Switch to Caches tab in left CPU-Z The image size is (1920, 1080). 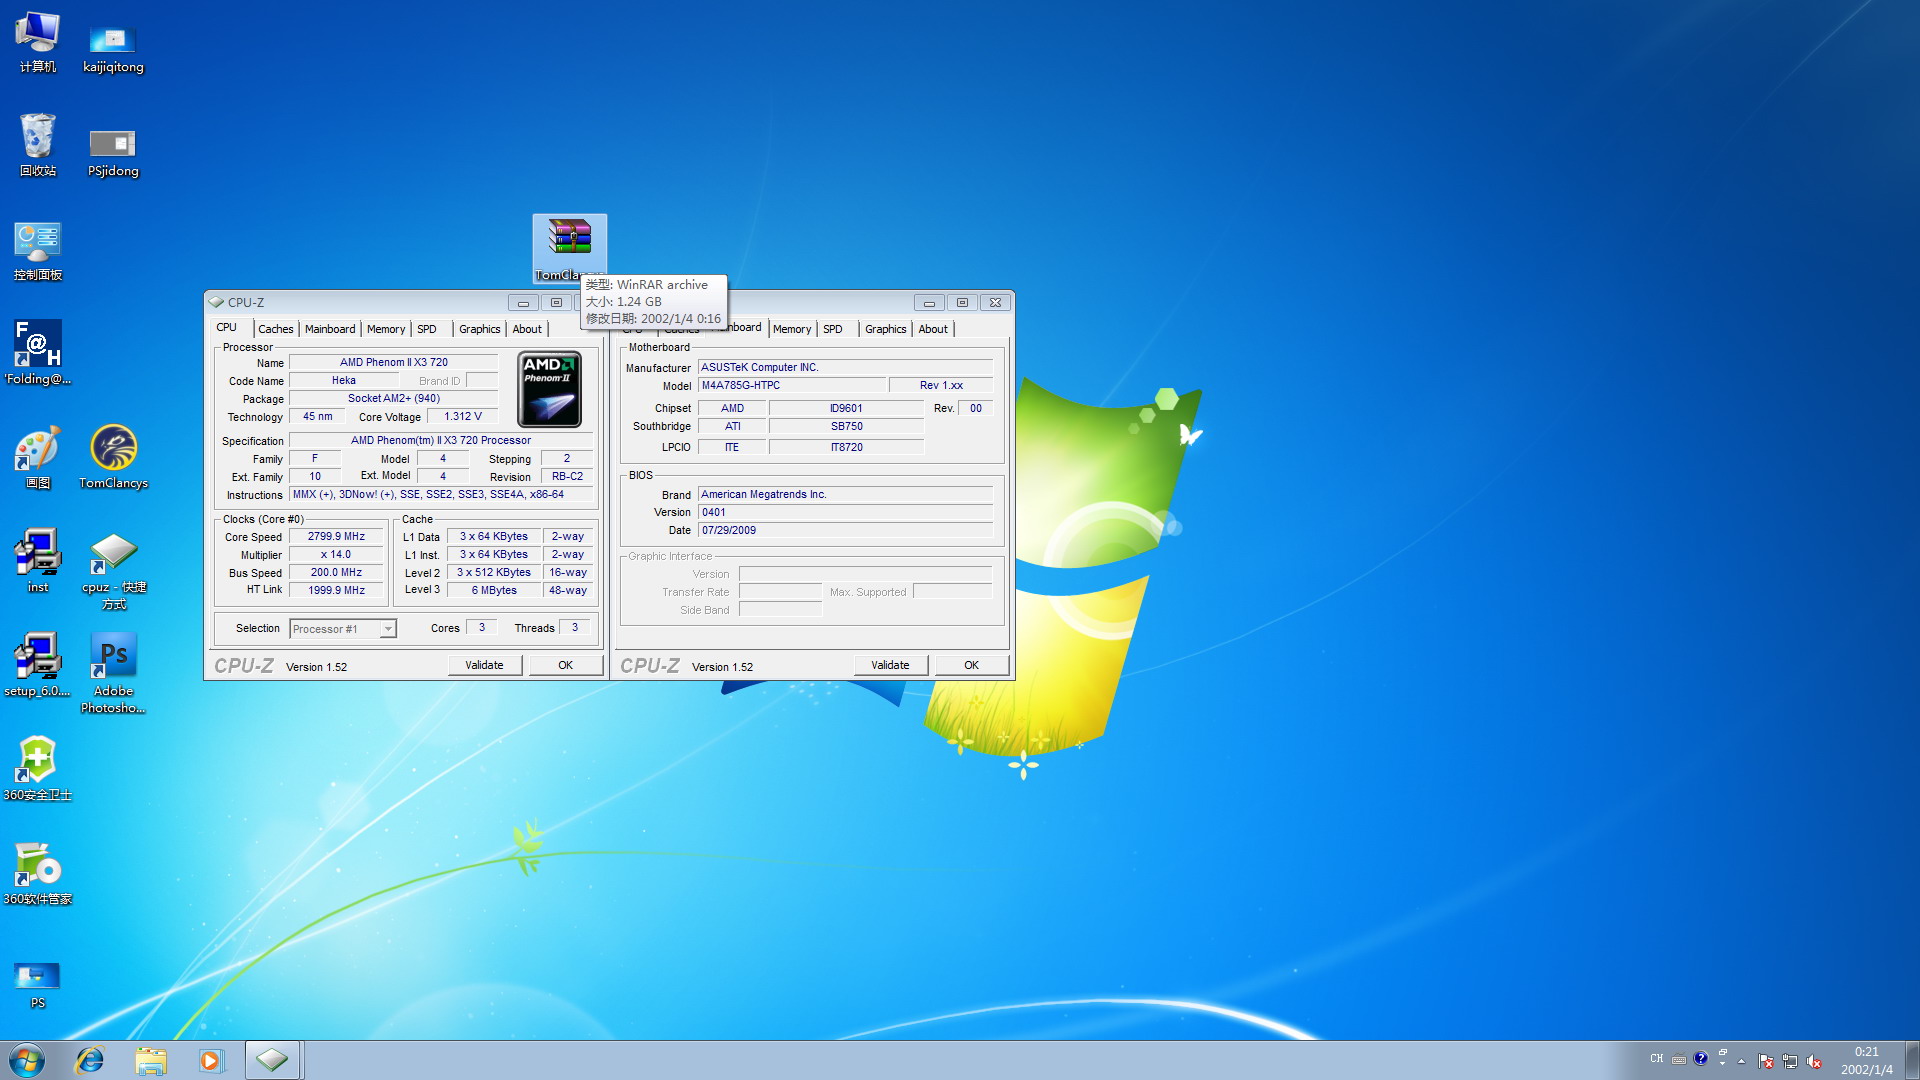tap(275, 329)
